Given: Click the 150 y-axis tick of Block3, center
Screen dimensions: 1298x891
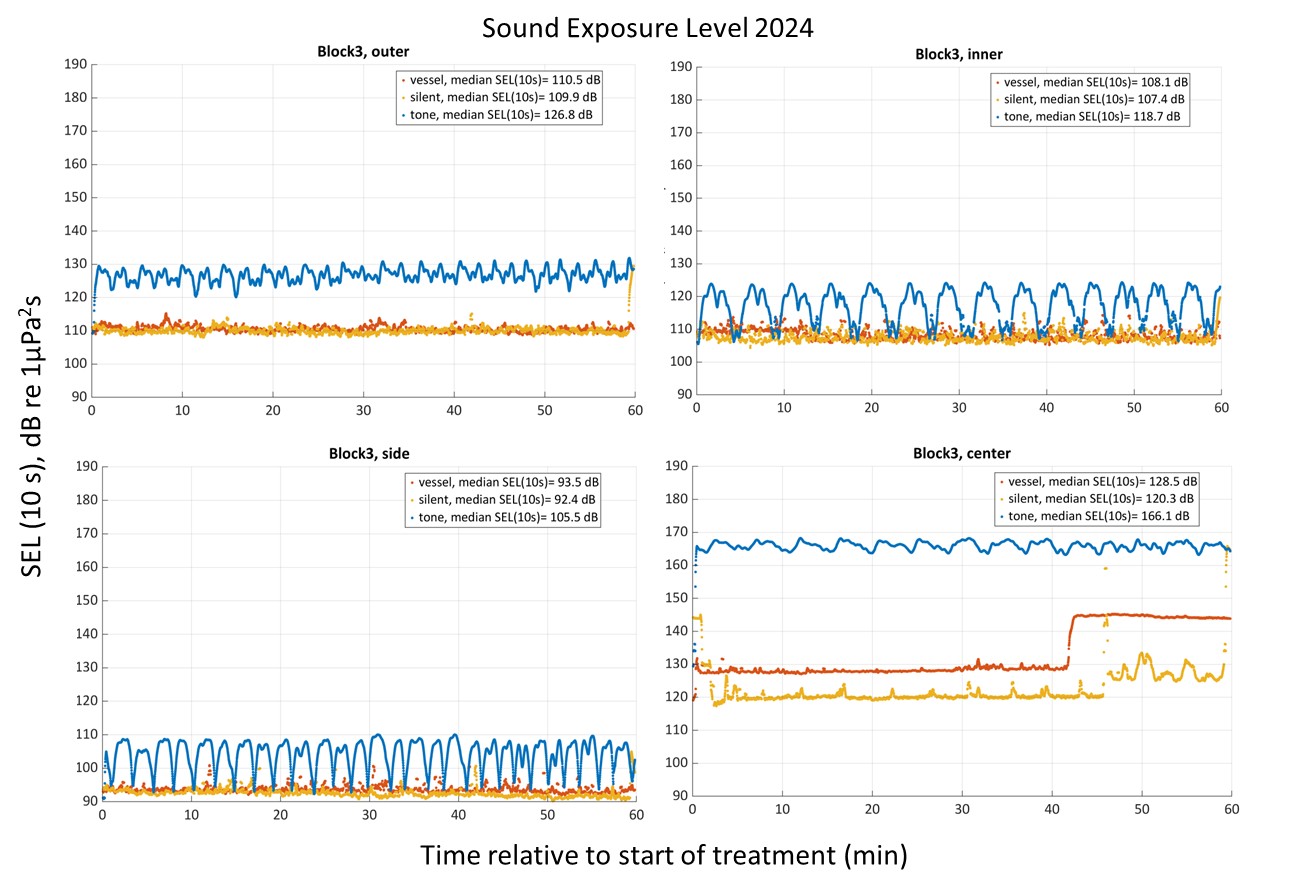Looking at the screenshot, I should coord(675,598).
